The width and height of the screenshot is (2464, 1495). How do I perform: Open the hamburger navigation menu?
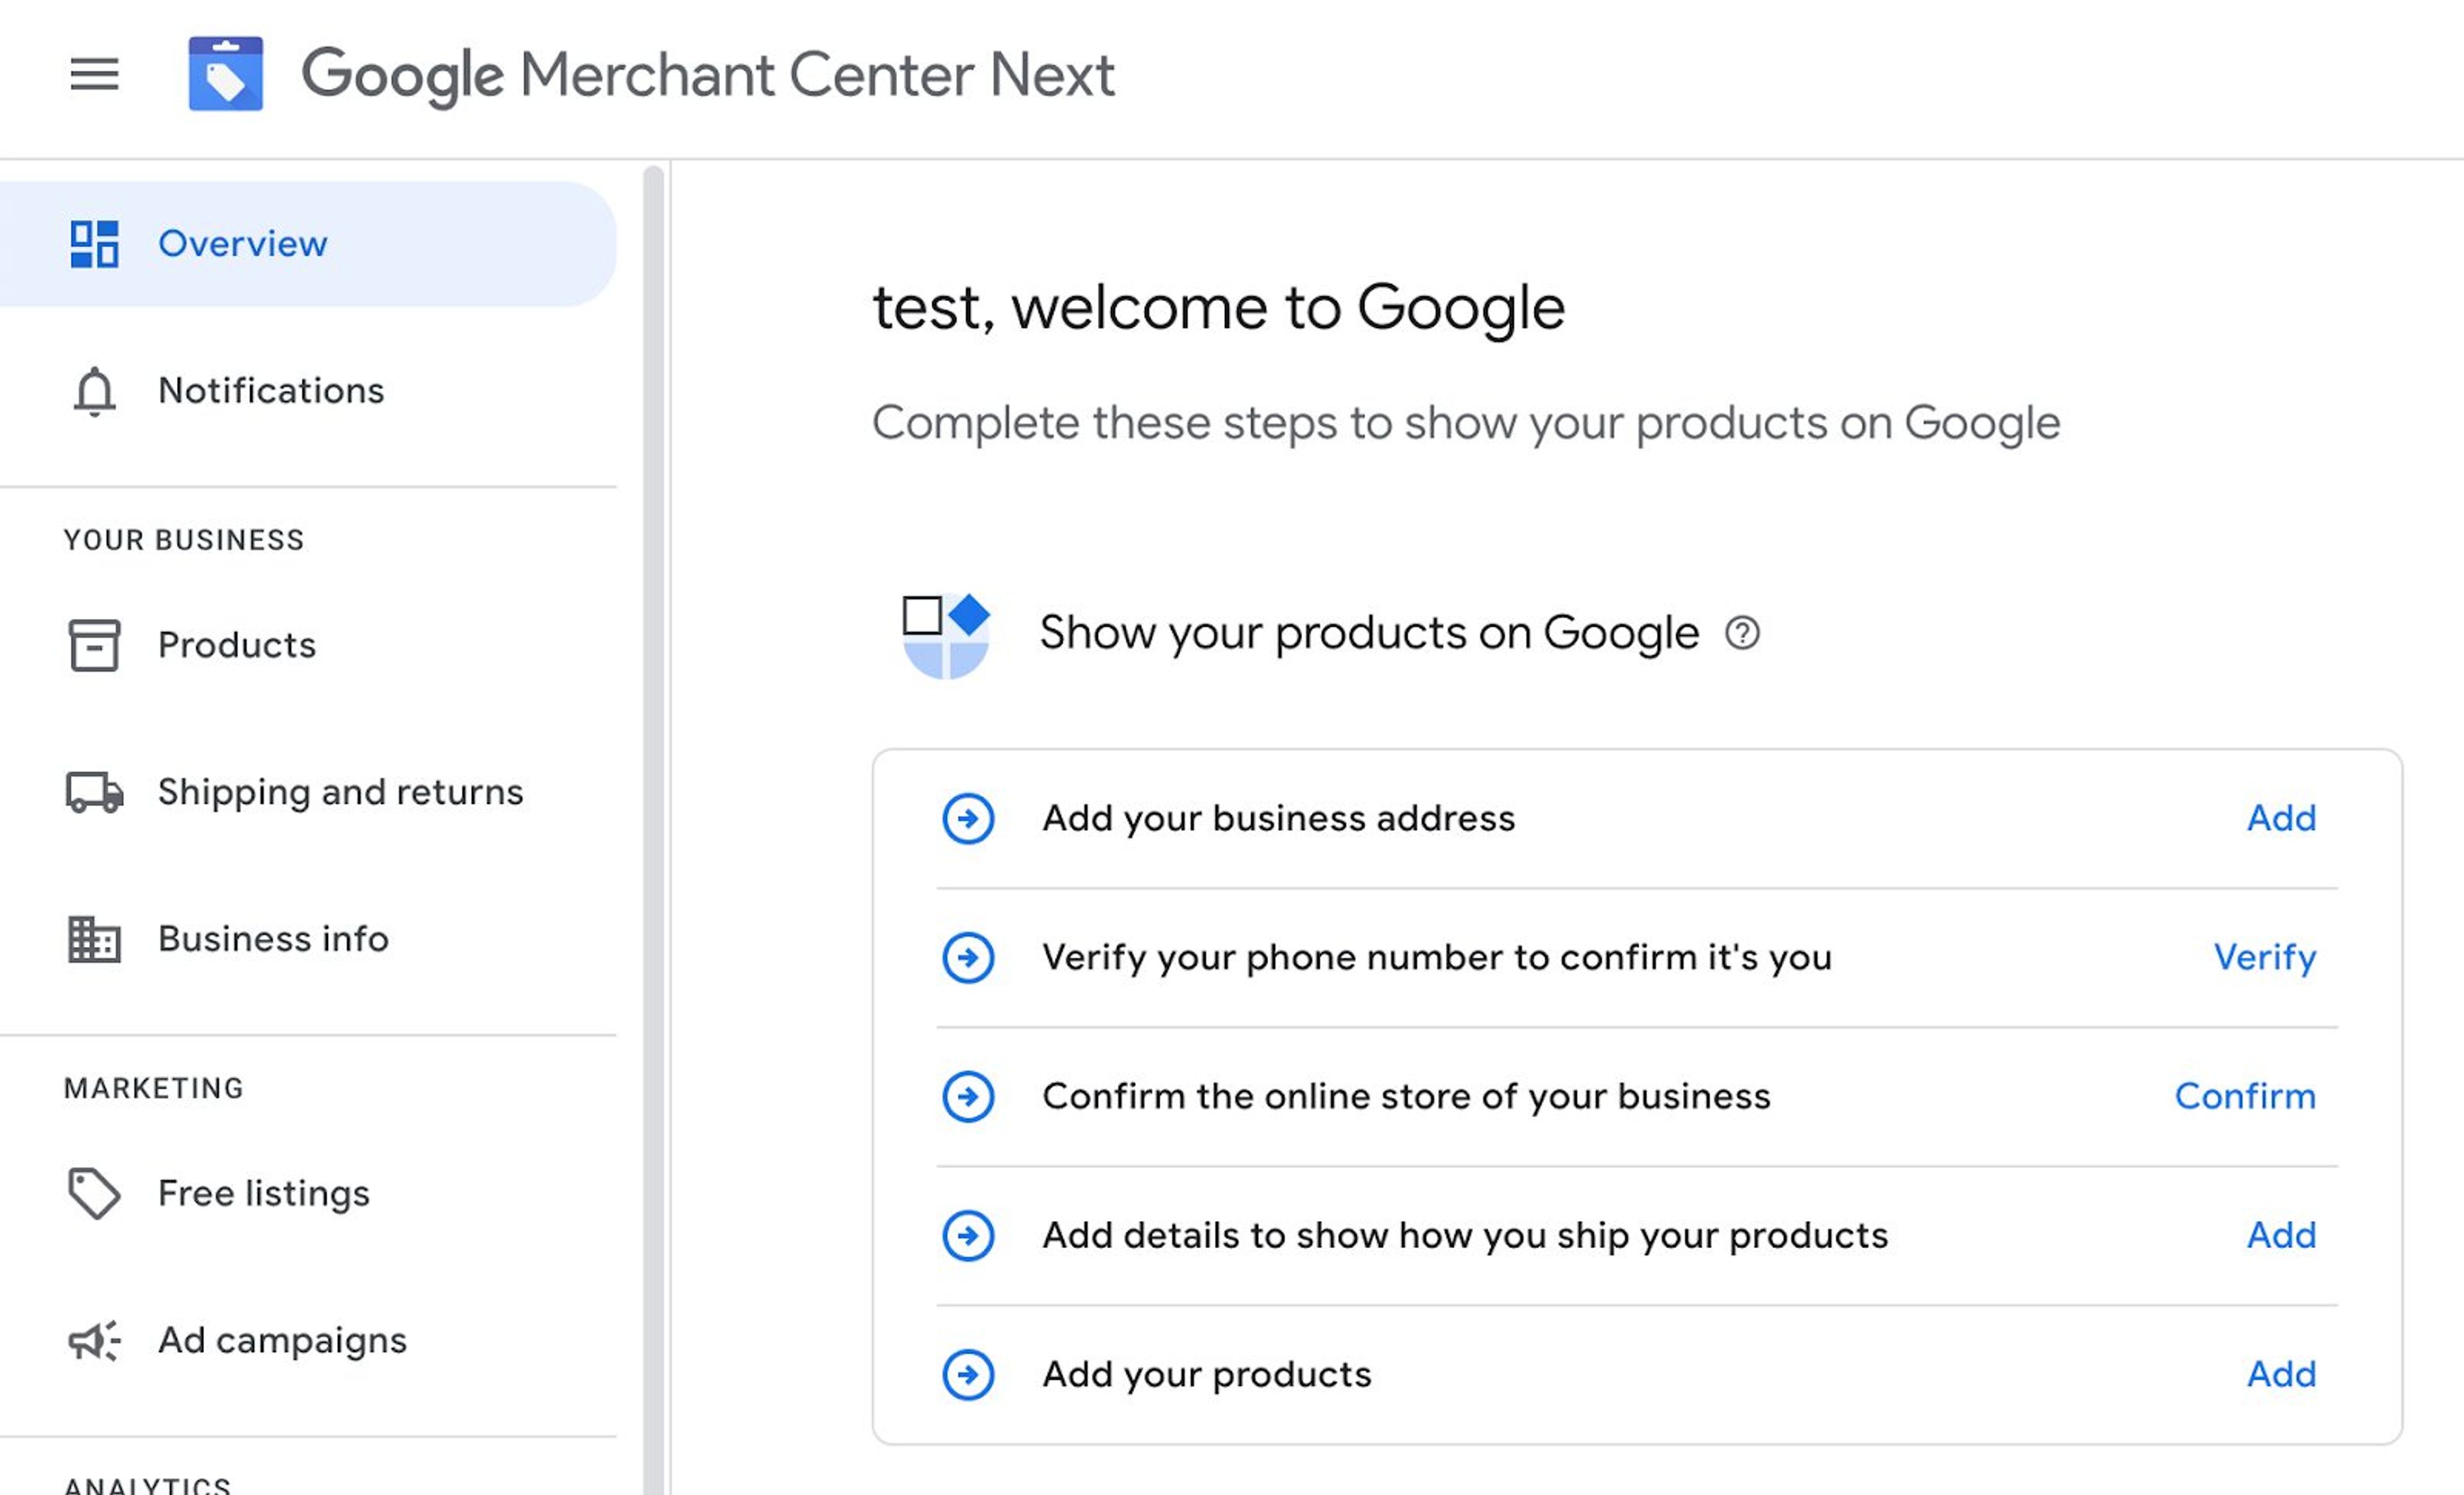click(x=94, y=74)
